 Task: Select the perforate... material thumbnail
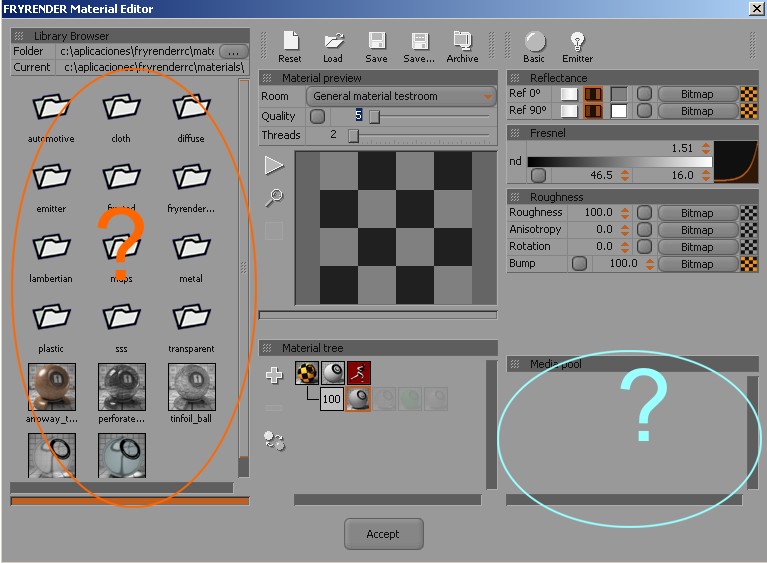tap(122, 387)
